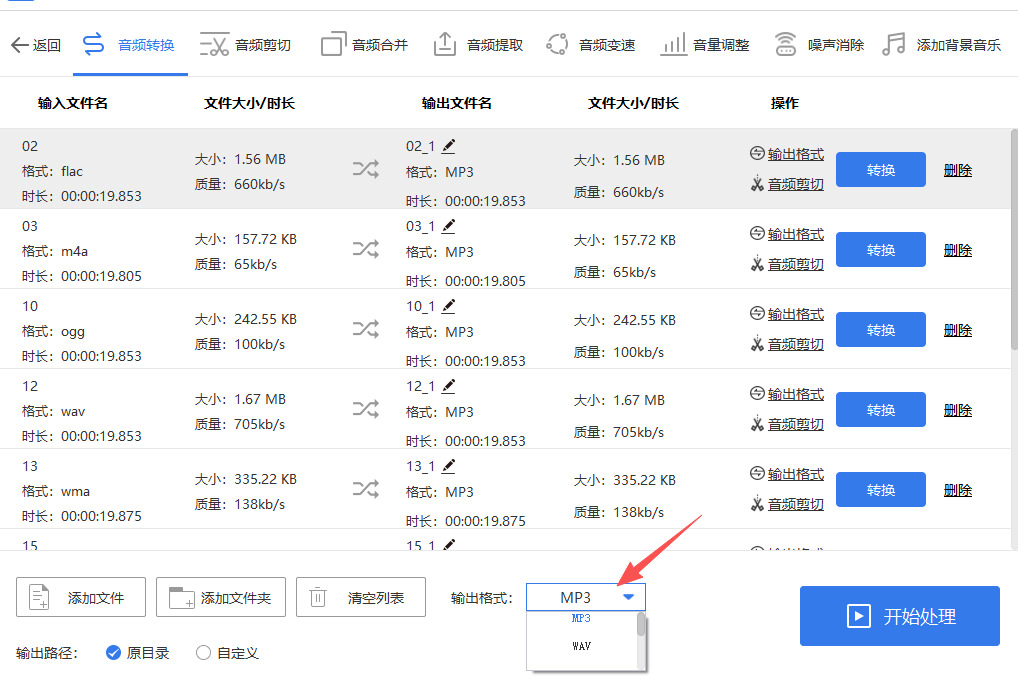Choose WAV in the format dropdown list

[x=581, y=646]
